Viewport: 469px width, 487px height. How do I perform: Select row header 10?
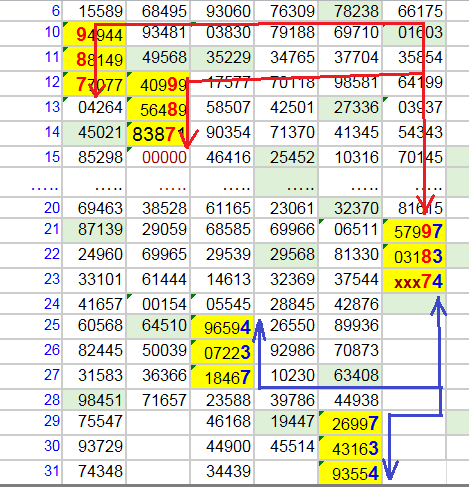tap(31, 33)
